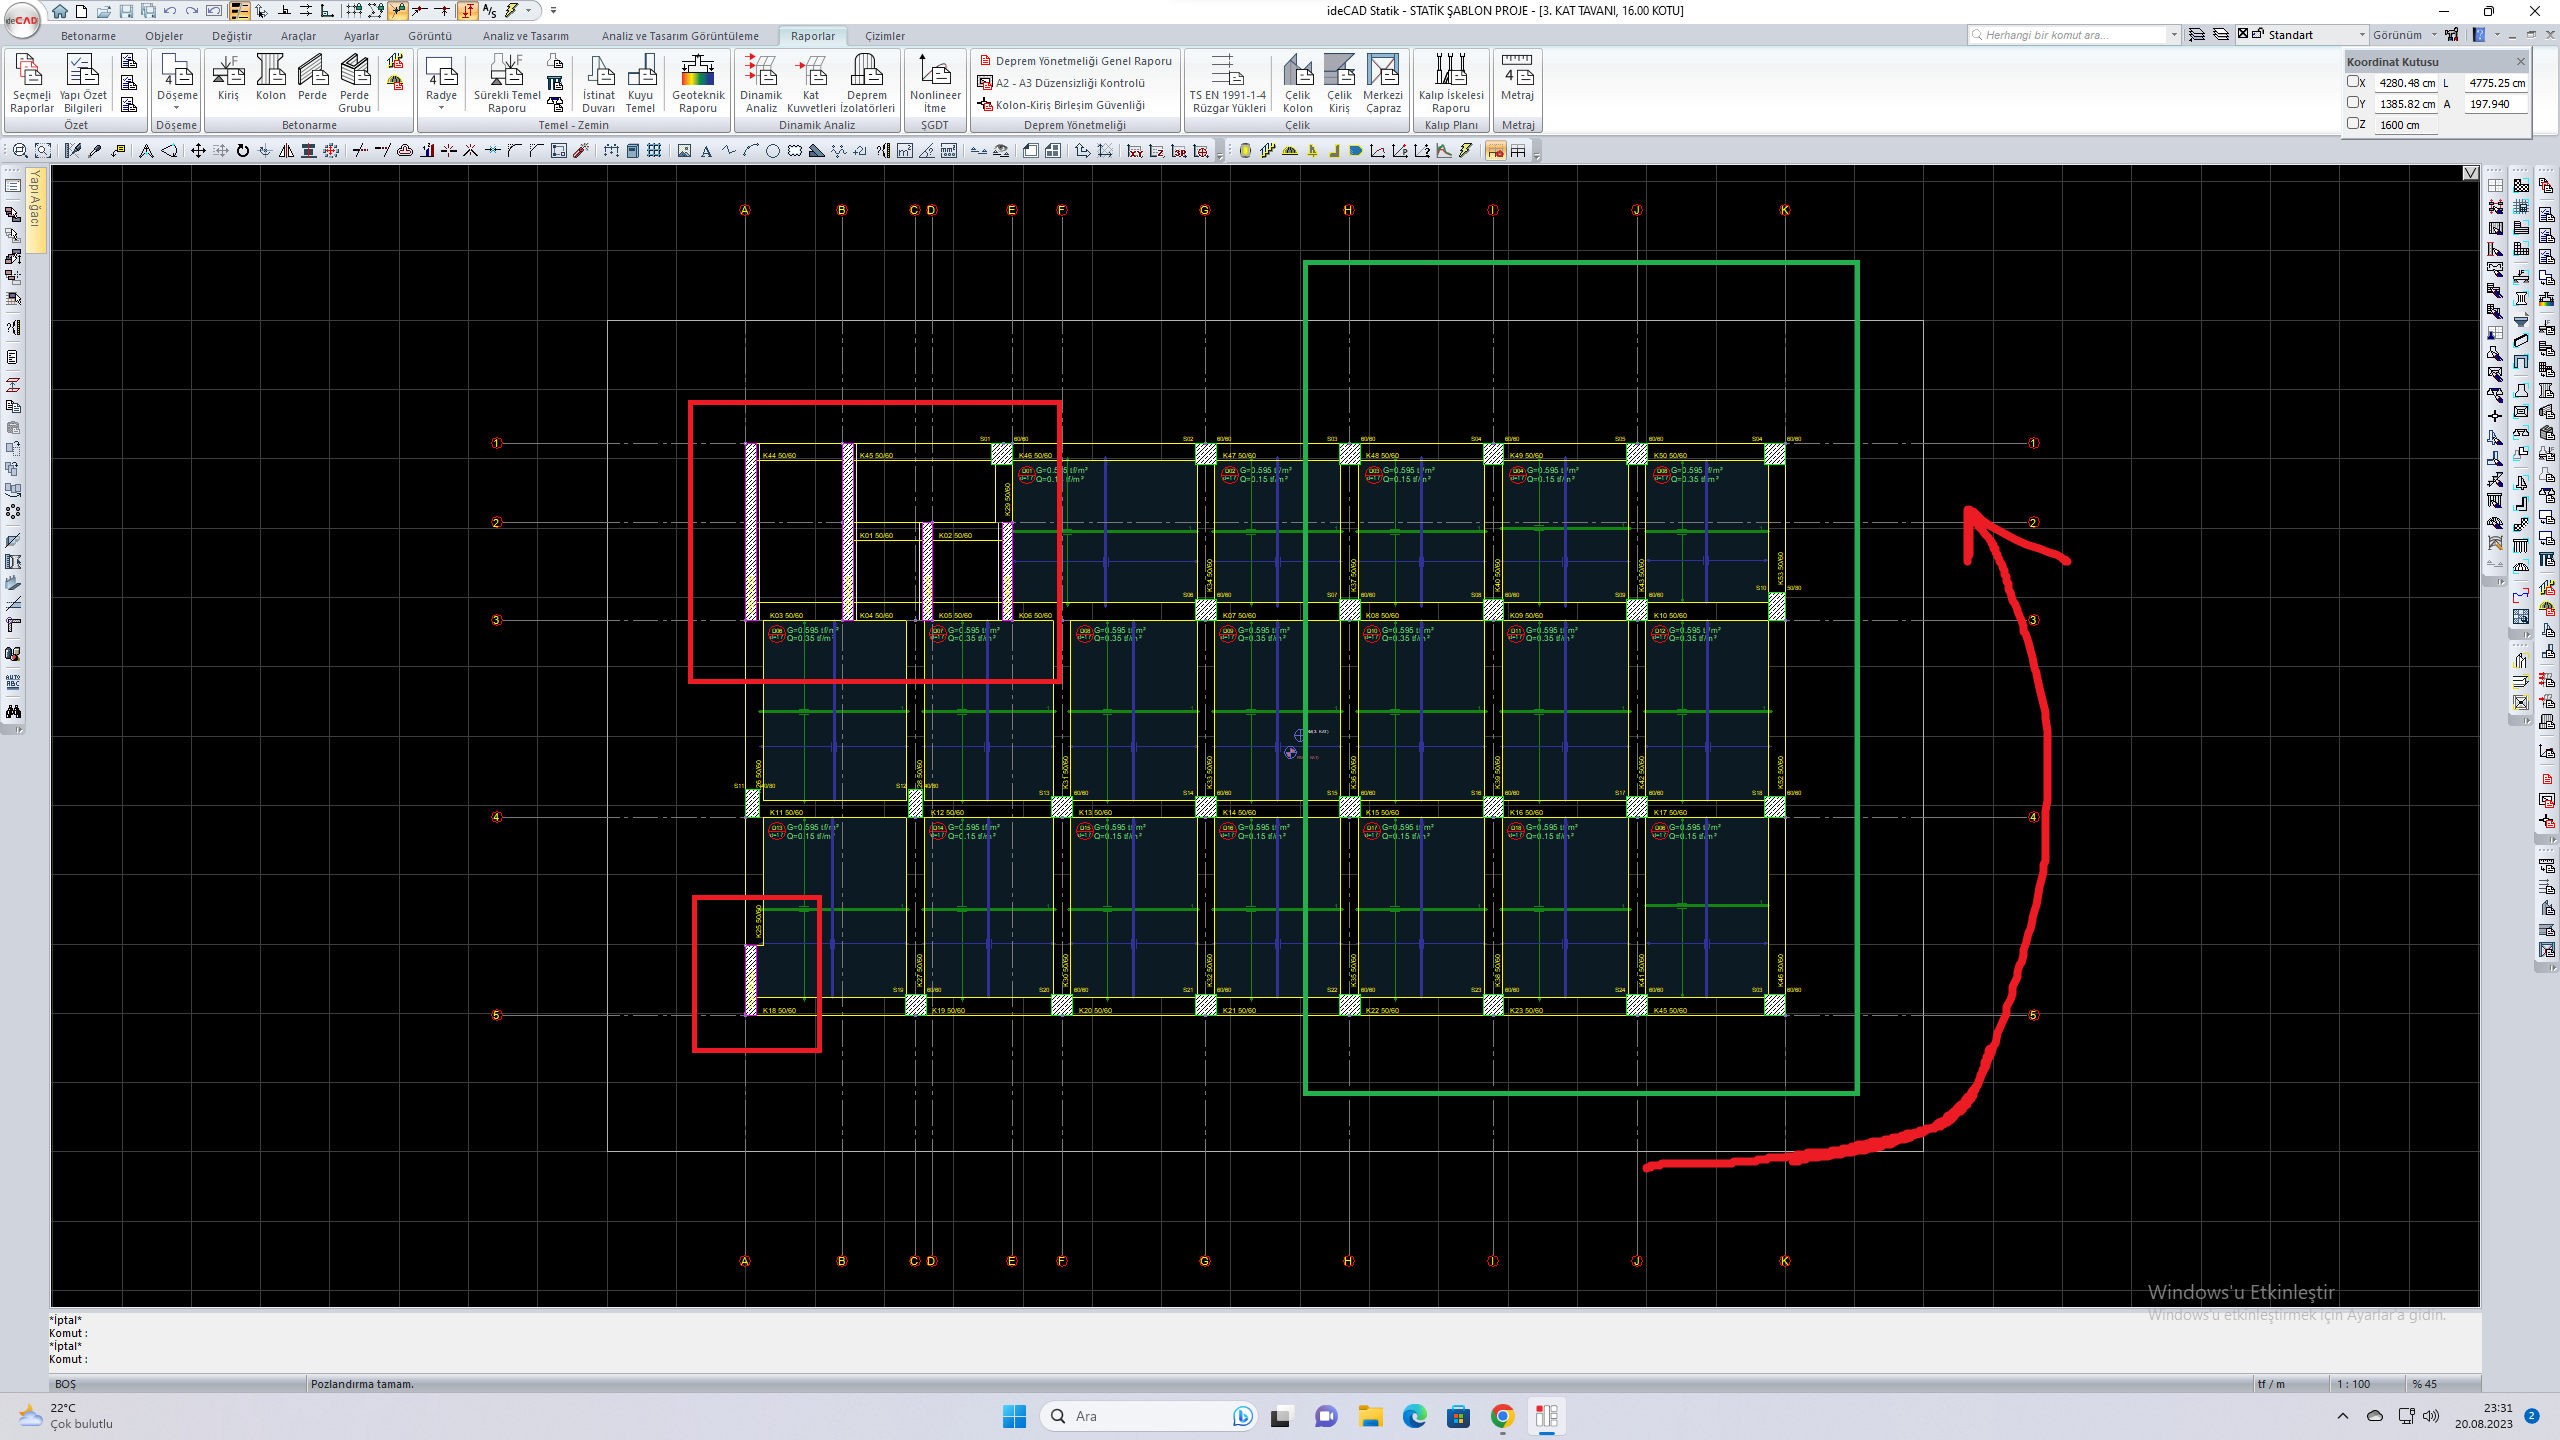Open Seçmeli Raporlar report
This screenshot has height=1440, width=2560.
[x=31, y=84]
